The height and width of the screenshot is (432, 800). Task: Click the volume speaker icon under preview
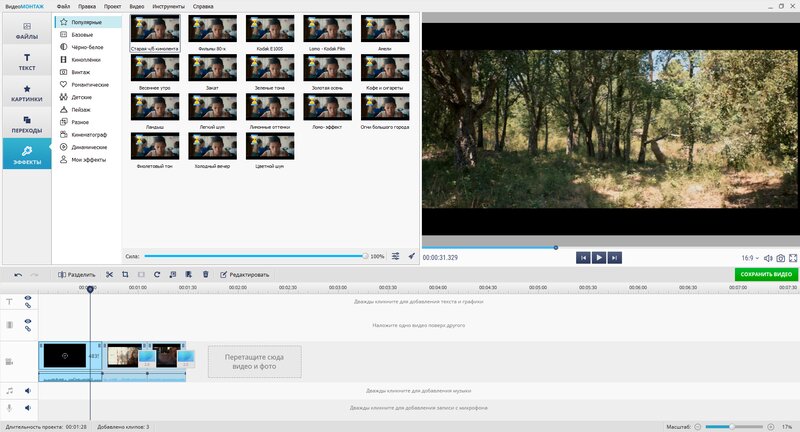click(x=768, y=258)
